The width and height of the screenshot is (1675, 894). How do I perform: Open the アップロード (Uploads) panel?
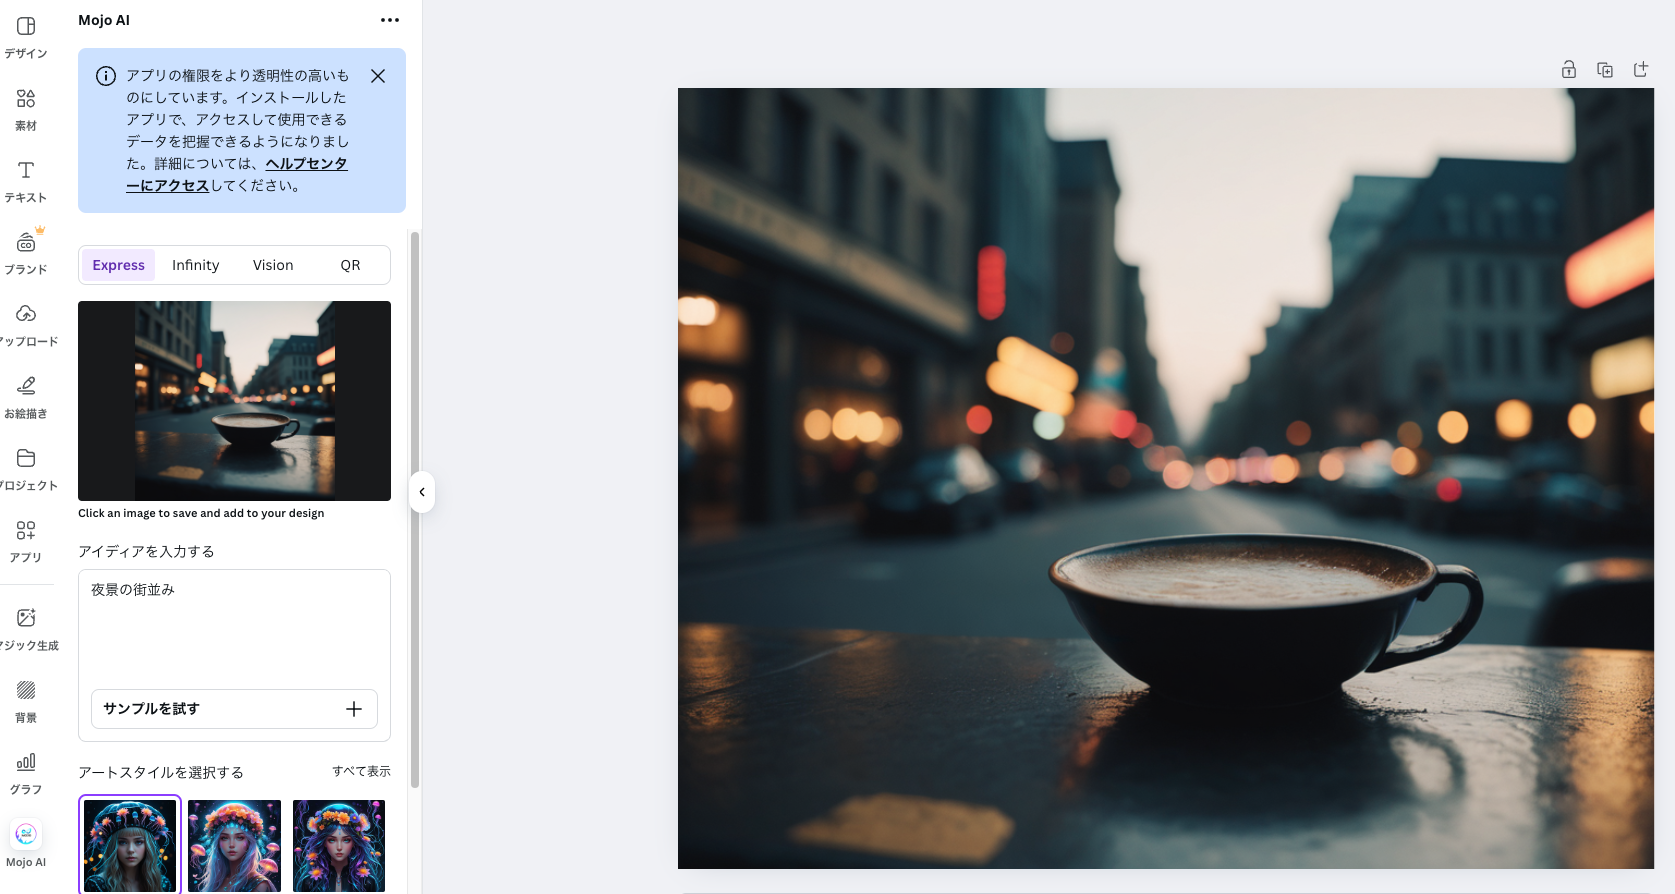pos(26,325)
